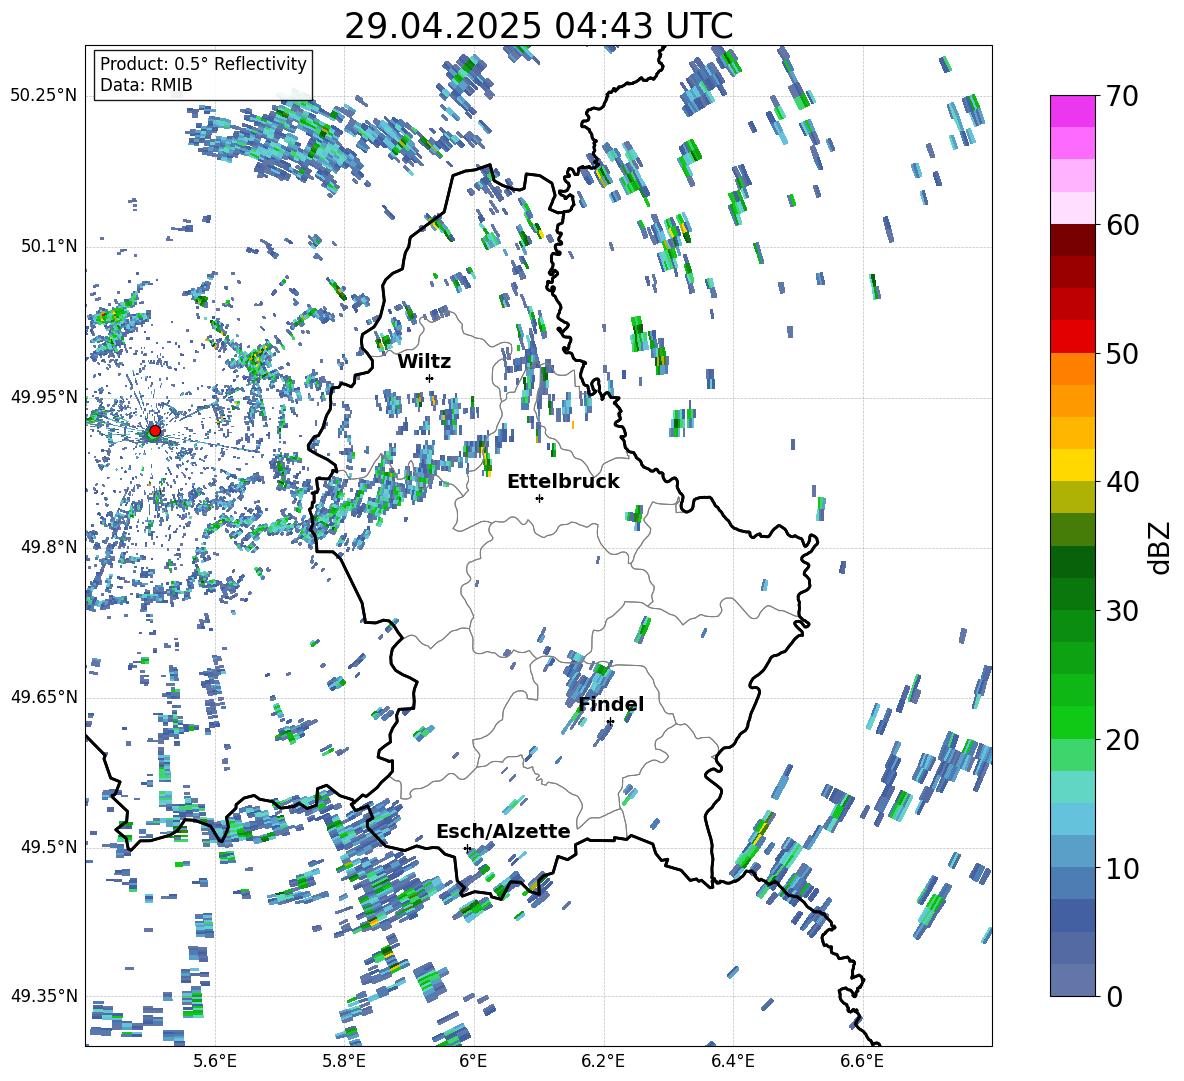Click the Findel location cross marker
The width and height of the screenshot is (1184, 1081).
(610, 722)
